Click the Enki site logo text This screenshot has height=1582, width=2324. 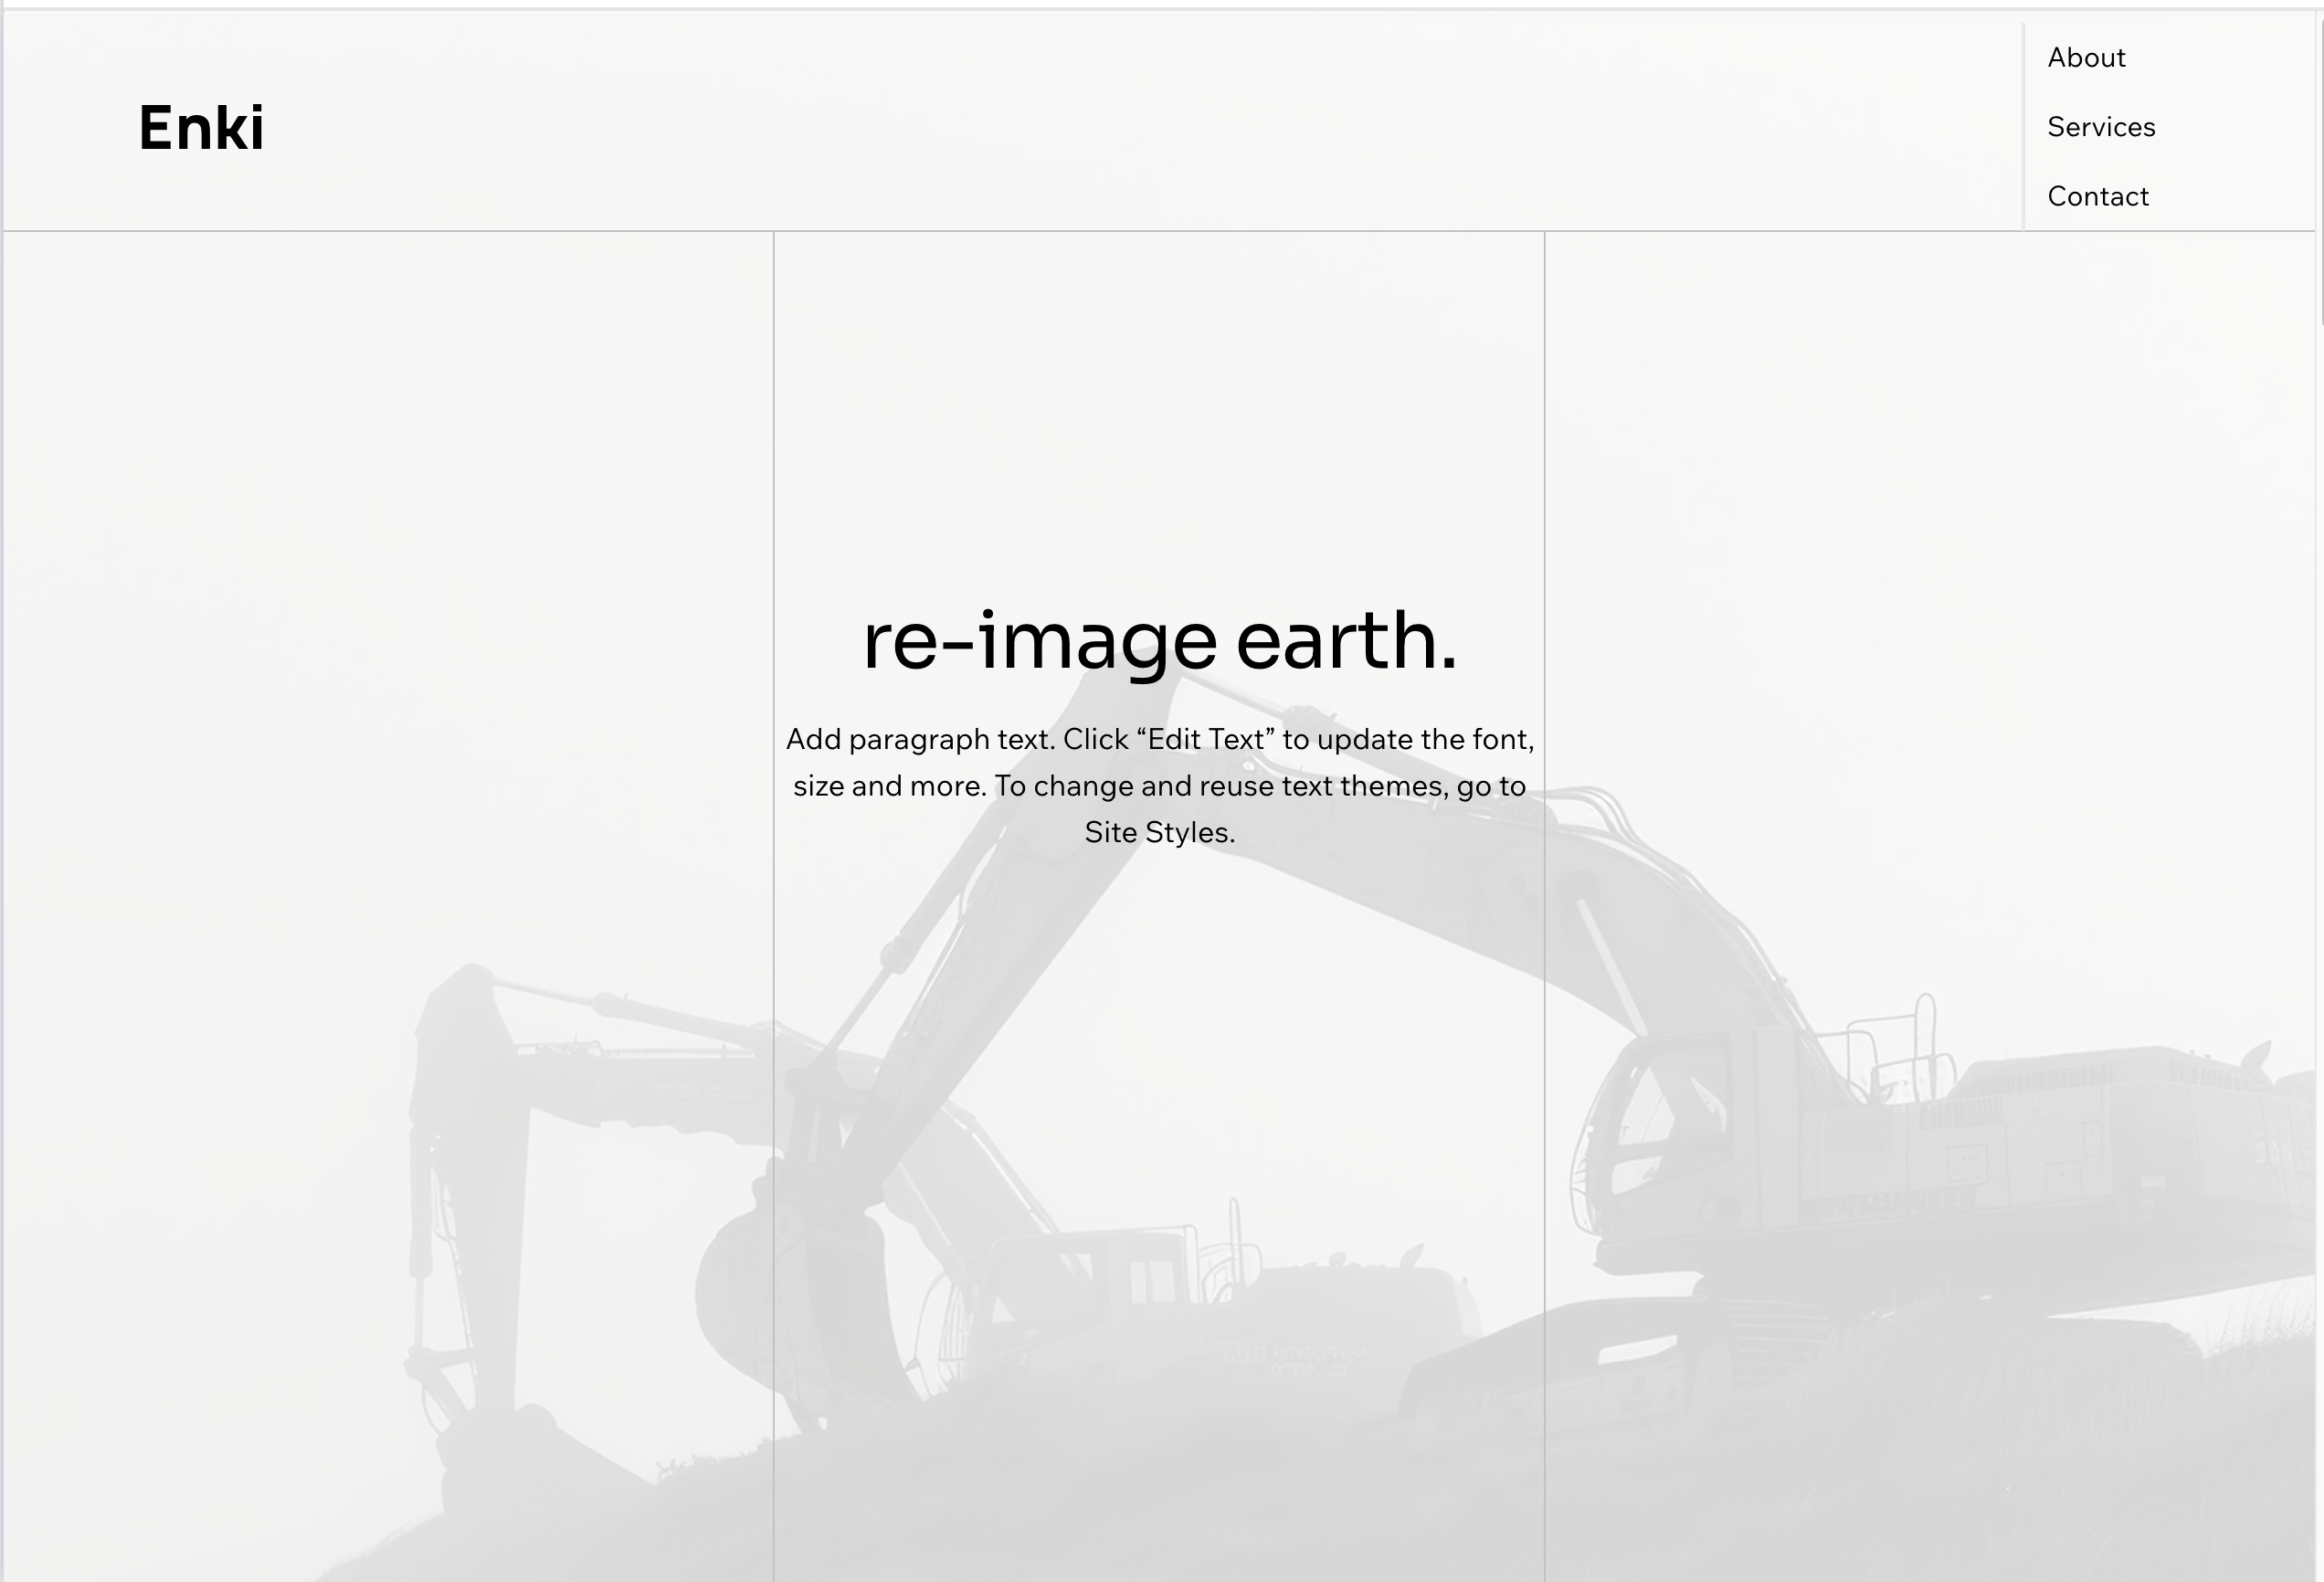click(201, 128)
